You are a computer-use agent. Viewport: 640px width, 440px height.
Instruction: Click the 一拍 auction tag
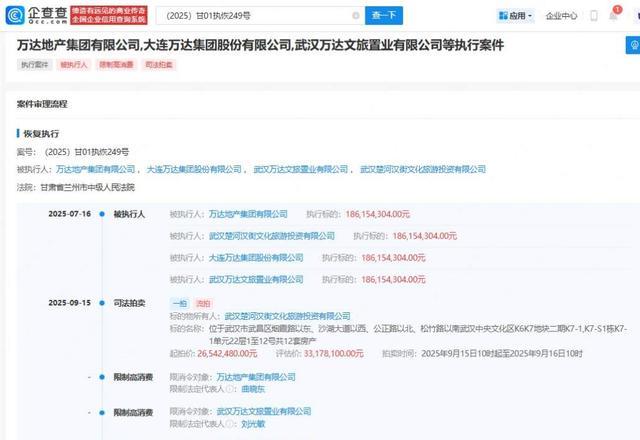pos(180,303)
